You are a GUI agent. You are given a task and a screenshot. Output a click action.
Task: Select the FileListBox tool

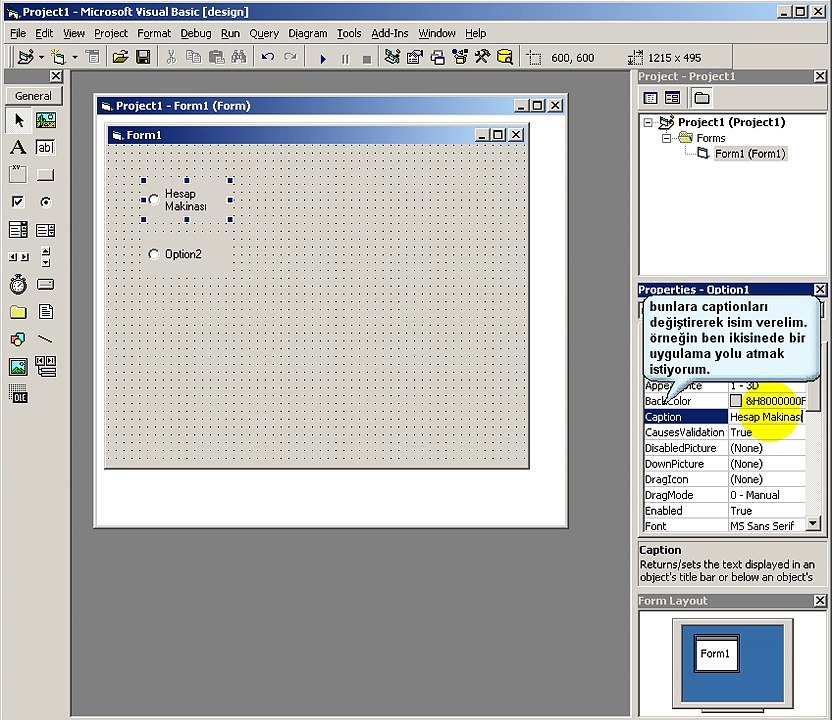[46, 312]
